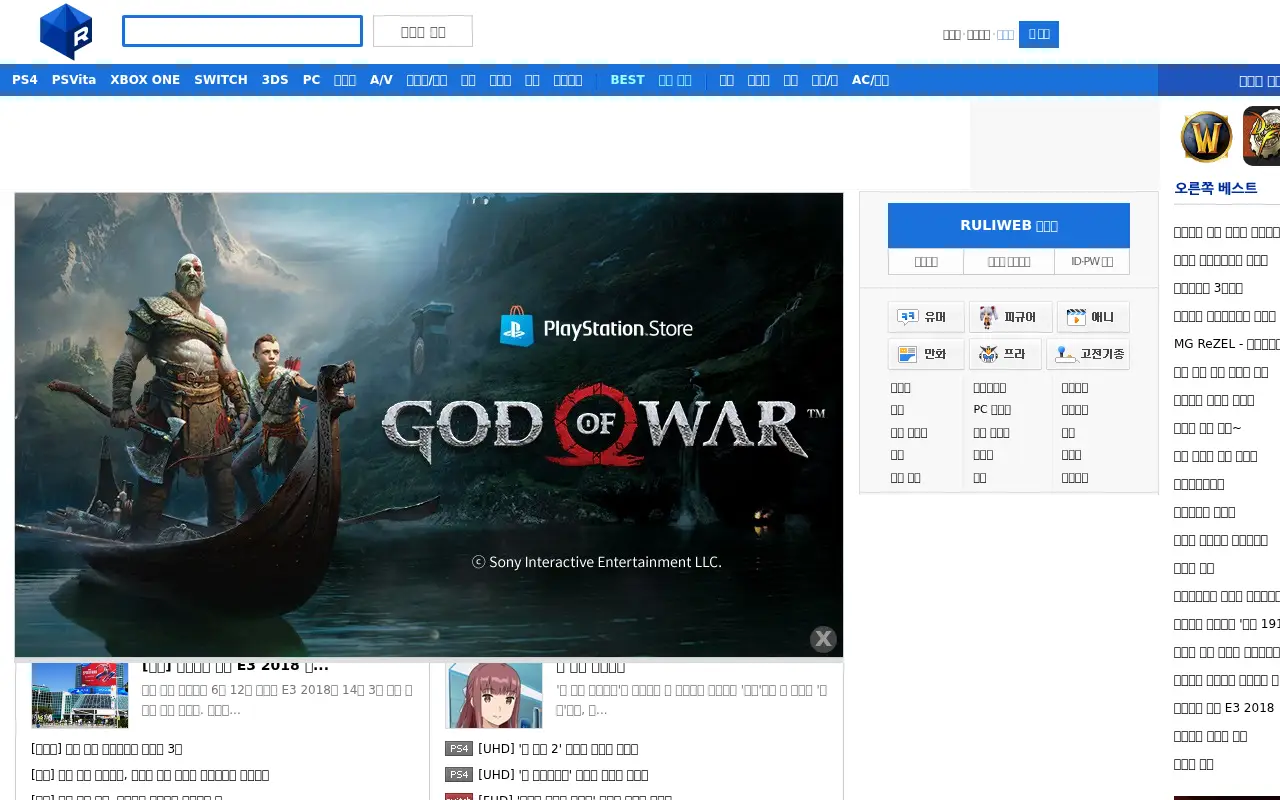The image size is (1280, 800).
Task: Open the 프라 board with Gundam-head icon
Action: click(1005, 354)
